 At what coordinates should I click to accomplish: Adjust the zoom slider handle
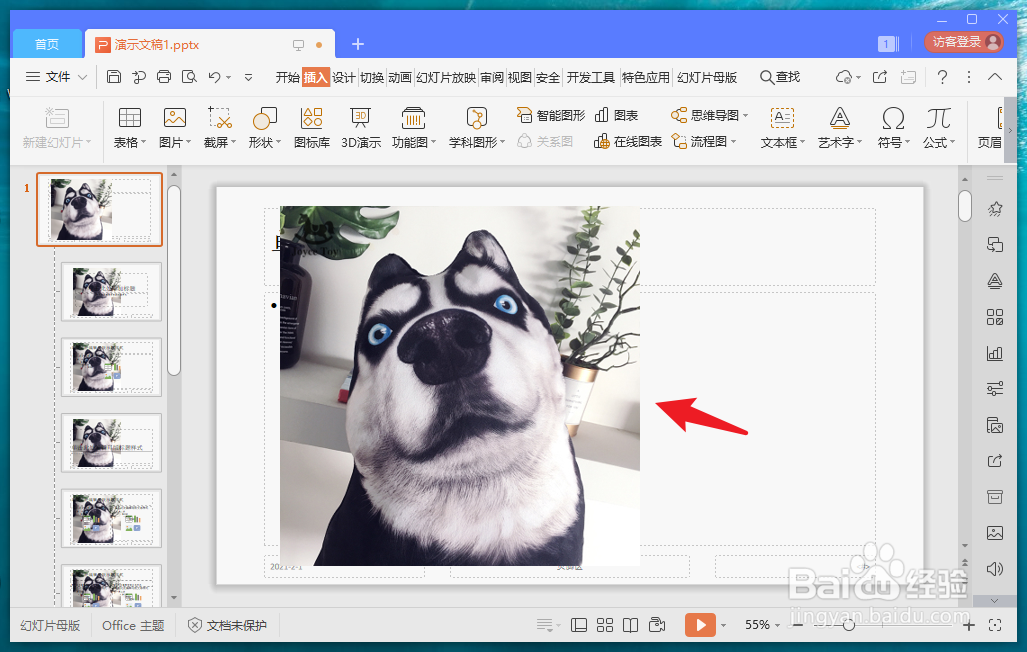(x=849, y=625)
